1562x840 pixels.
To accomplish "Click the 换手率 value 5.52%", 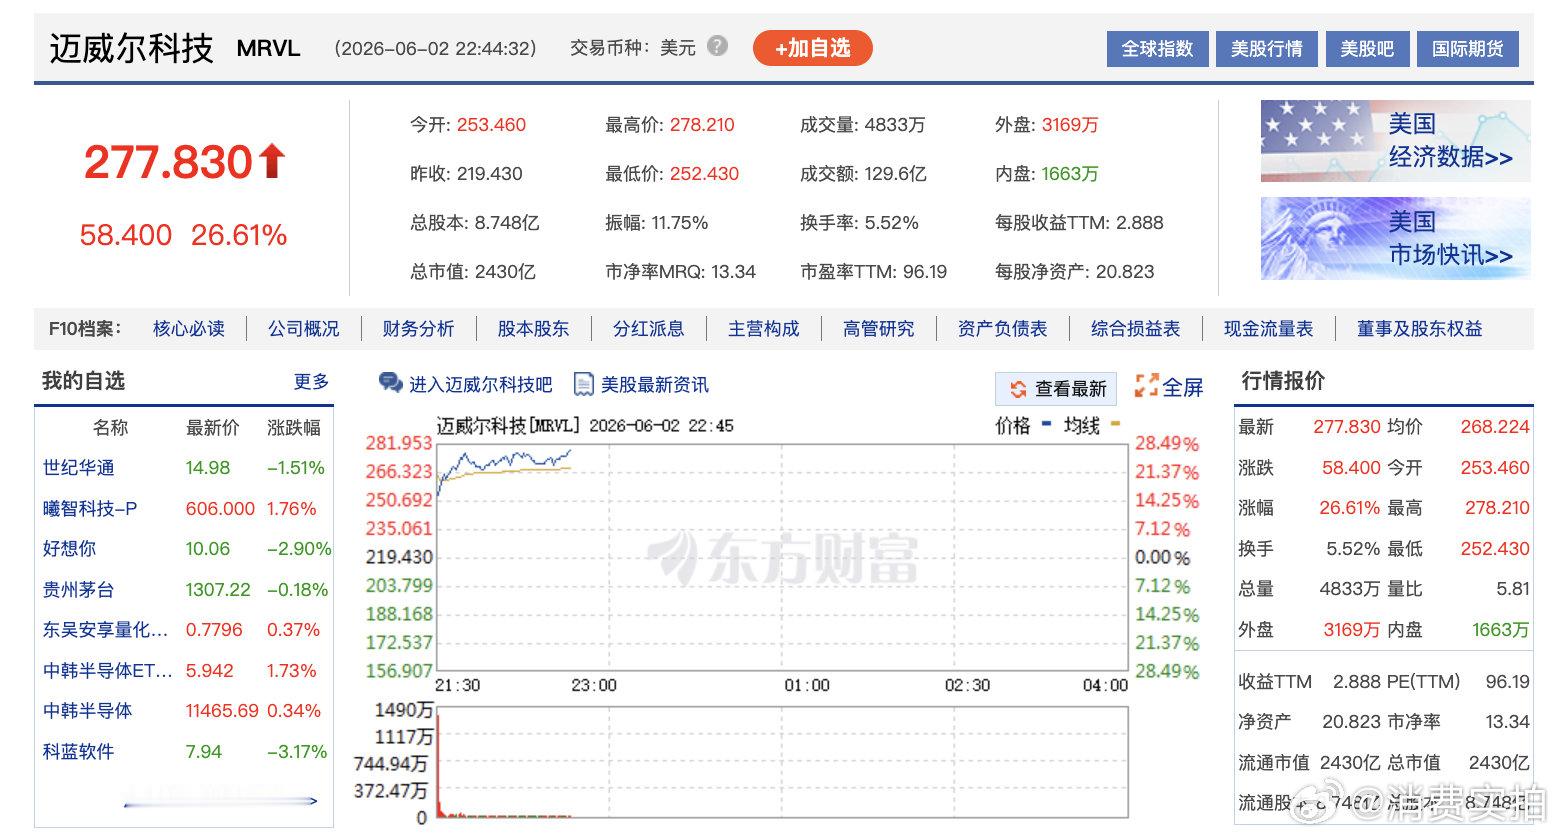I will point(892,223).
